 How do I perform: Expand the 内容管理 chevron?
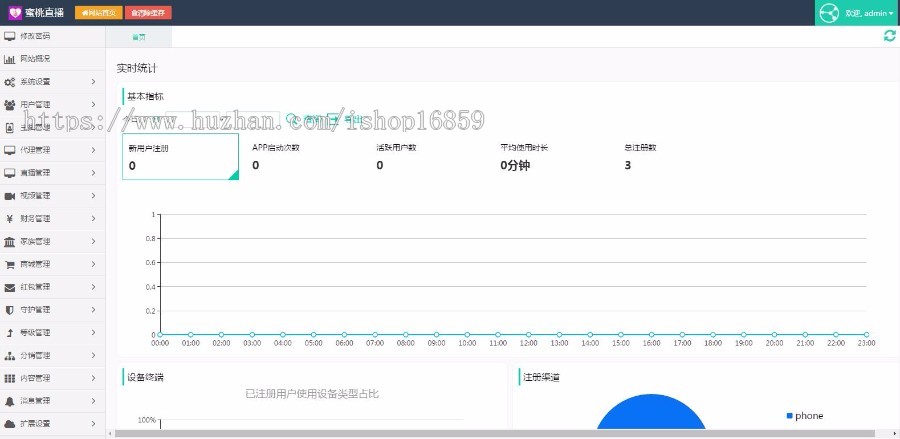tap(94, 378)
